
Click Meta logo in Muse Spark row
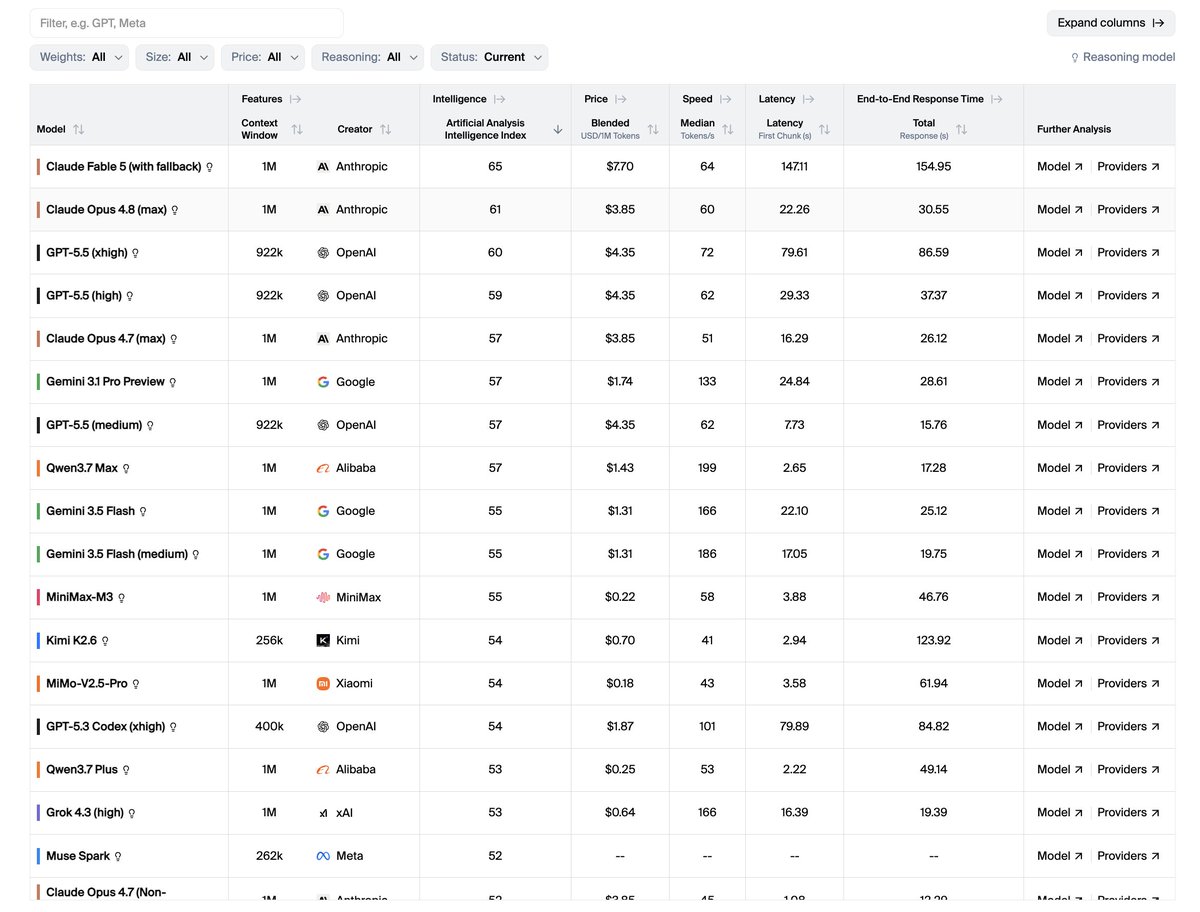click(x=323, y=856)
